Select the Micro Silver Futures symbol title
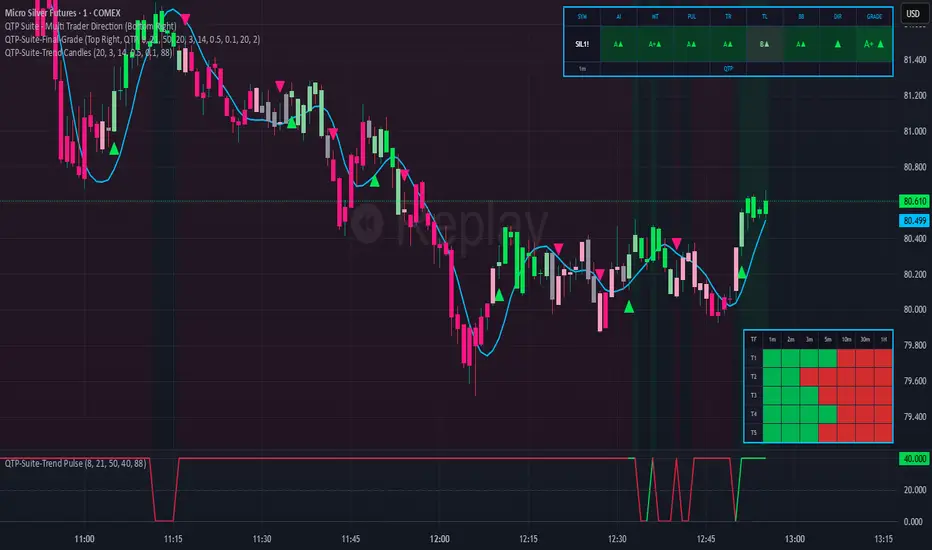The height and width of the screenshot is (550, 932). pyautogui.click(x=62, y=12)
